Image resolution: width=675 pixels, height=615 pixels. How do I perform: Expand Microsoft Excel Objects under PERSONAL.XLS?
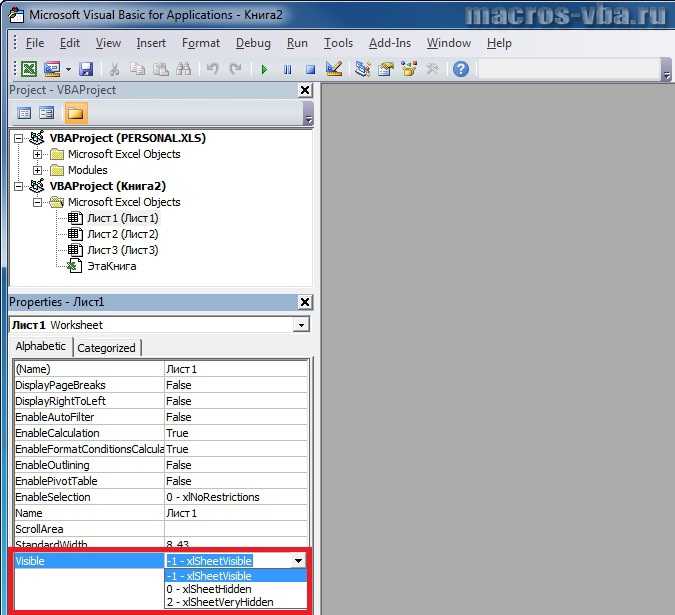coord(37,154)
